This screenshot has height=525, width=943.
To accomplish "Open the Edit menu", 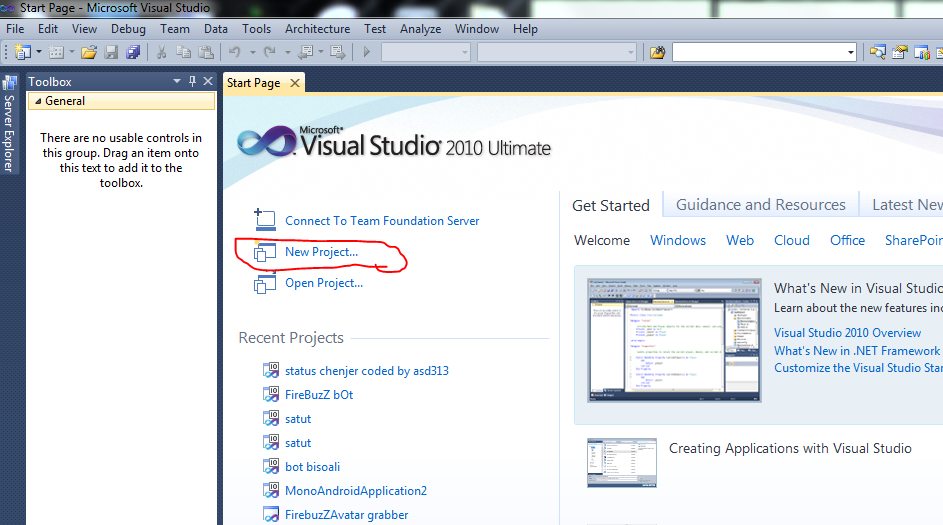I will 48,29.
